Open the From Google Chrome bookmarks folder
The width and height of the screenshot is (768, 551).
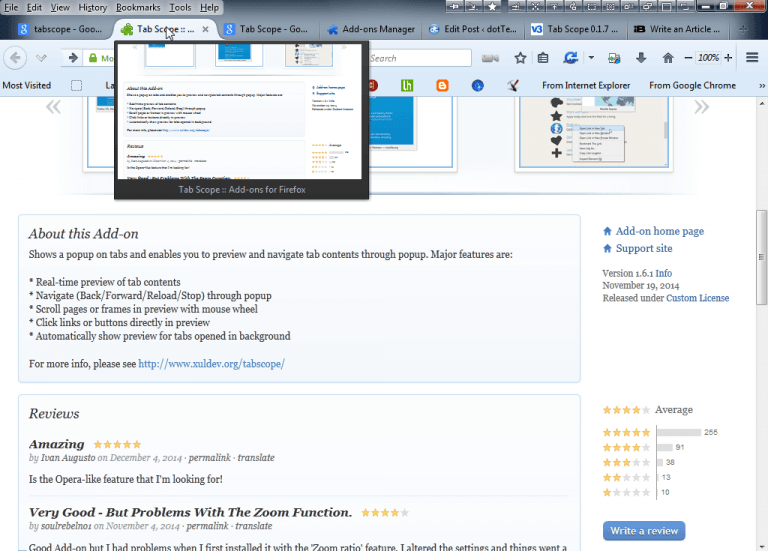(x=692, y=85)
